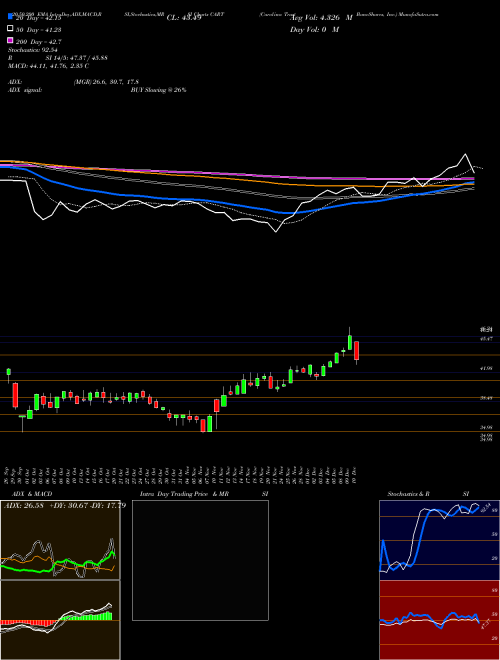Click the blue 20 Day legend swatch
The width and height of the screenshot is (500, 660).
[x=10, y=17]
